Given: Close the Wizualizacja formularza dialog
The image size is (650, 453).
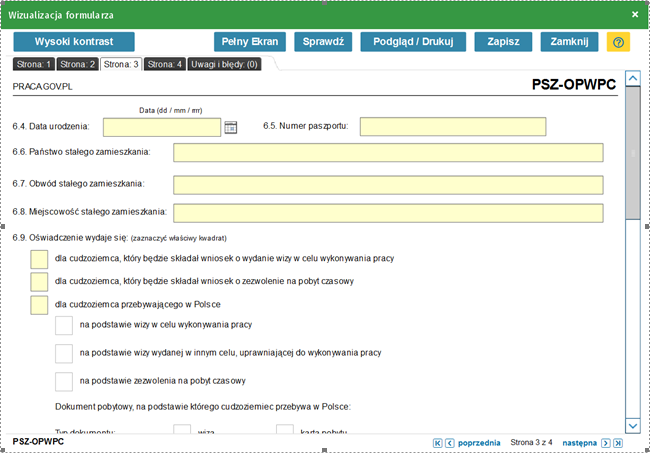Looking at the screenshot, I should click(635, 15).
